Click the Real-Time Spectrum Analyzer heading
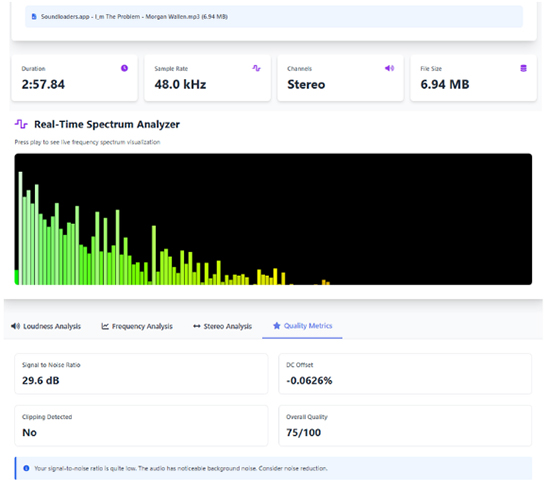The image size is (550, 488). coord(107,124)
